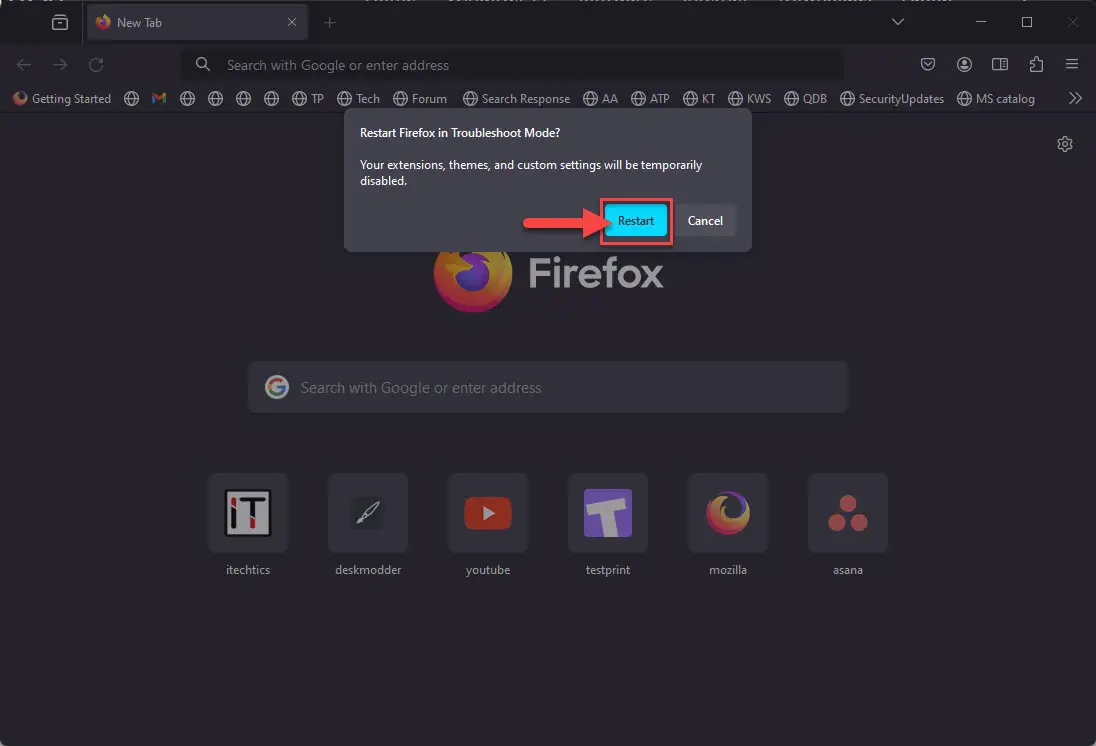Toggle the sidebar button top-left
Image resolution: width=1096 pixels, height=746 pixels.
click(x=59, y=21)
